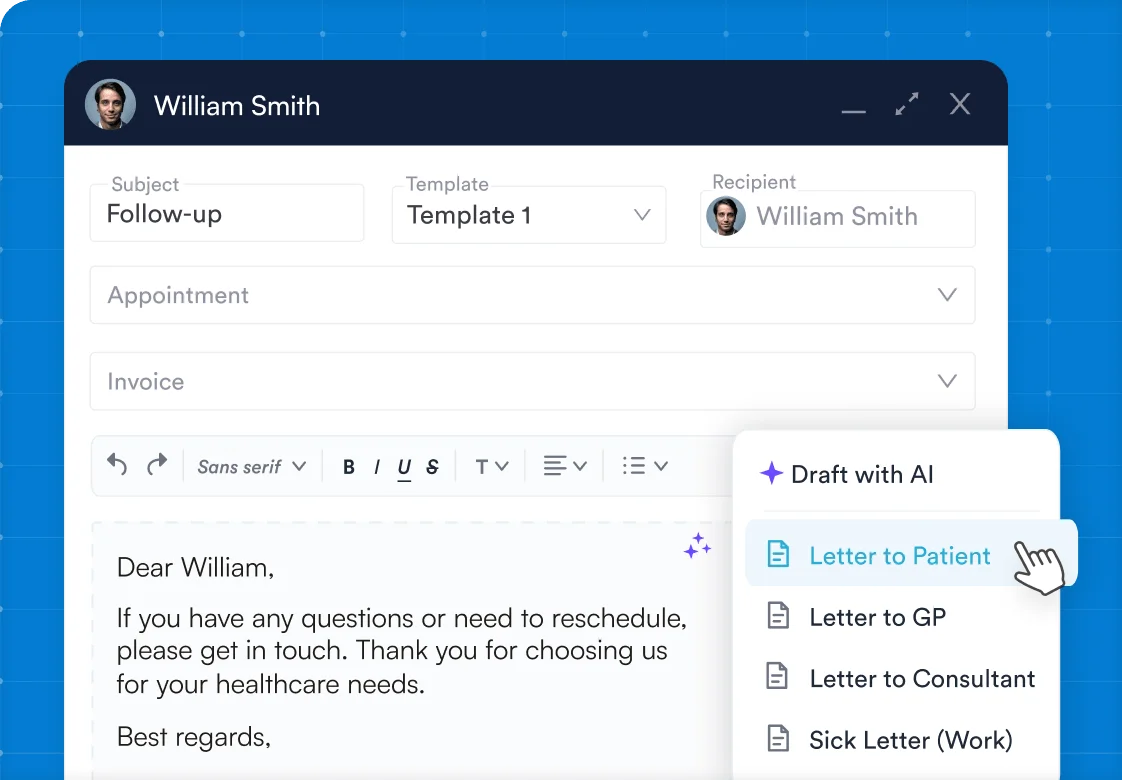Open the Sans serif font dropdown

(x=252, y=467)
